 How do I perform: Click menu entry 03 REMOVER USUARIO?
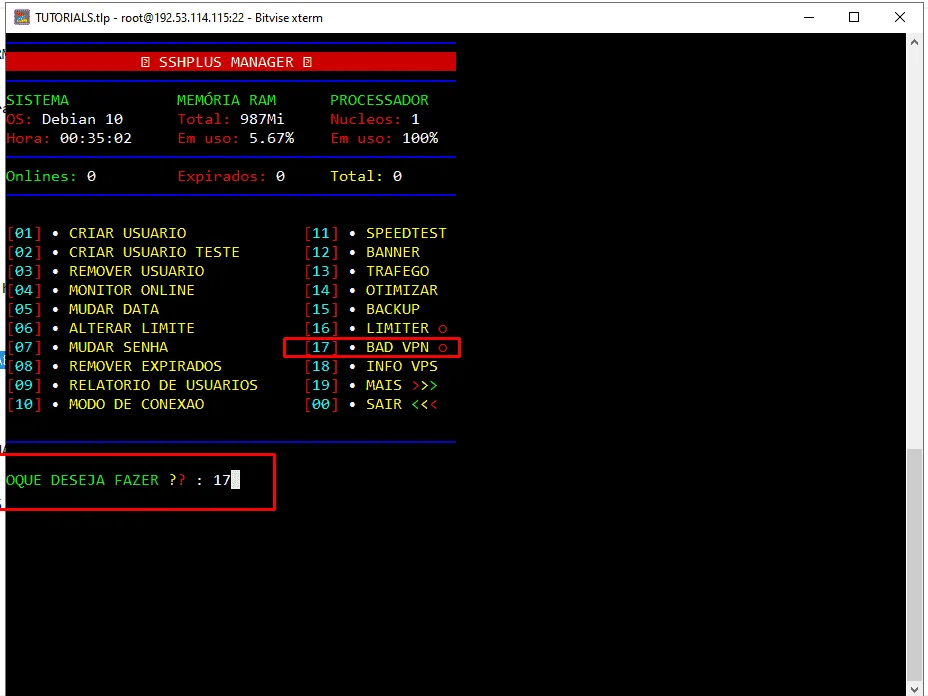106,271
